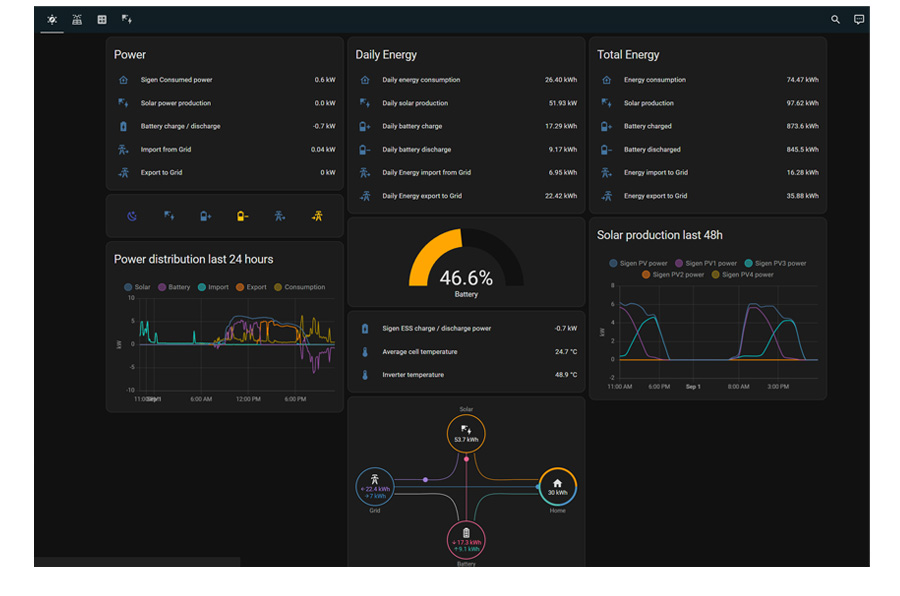Click the Home node in energy flow
The height and width of the screenshot is (596, 900).
click(x=557, y=487)
